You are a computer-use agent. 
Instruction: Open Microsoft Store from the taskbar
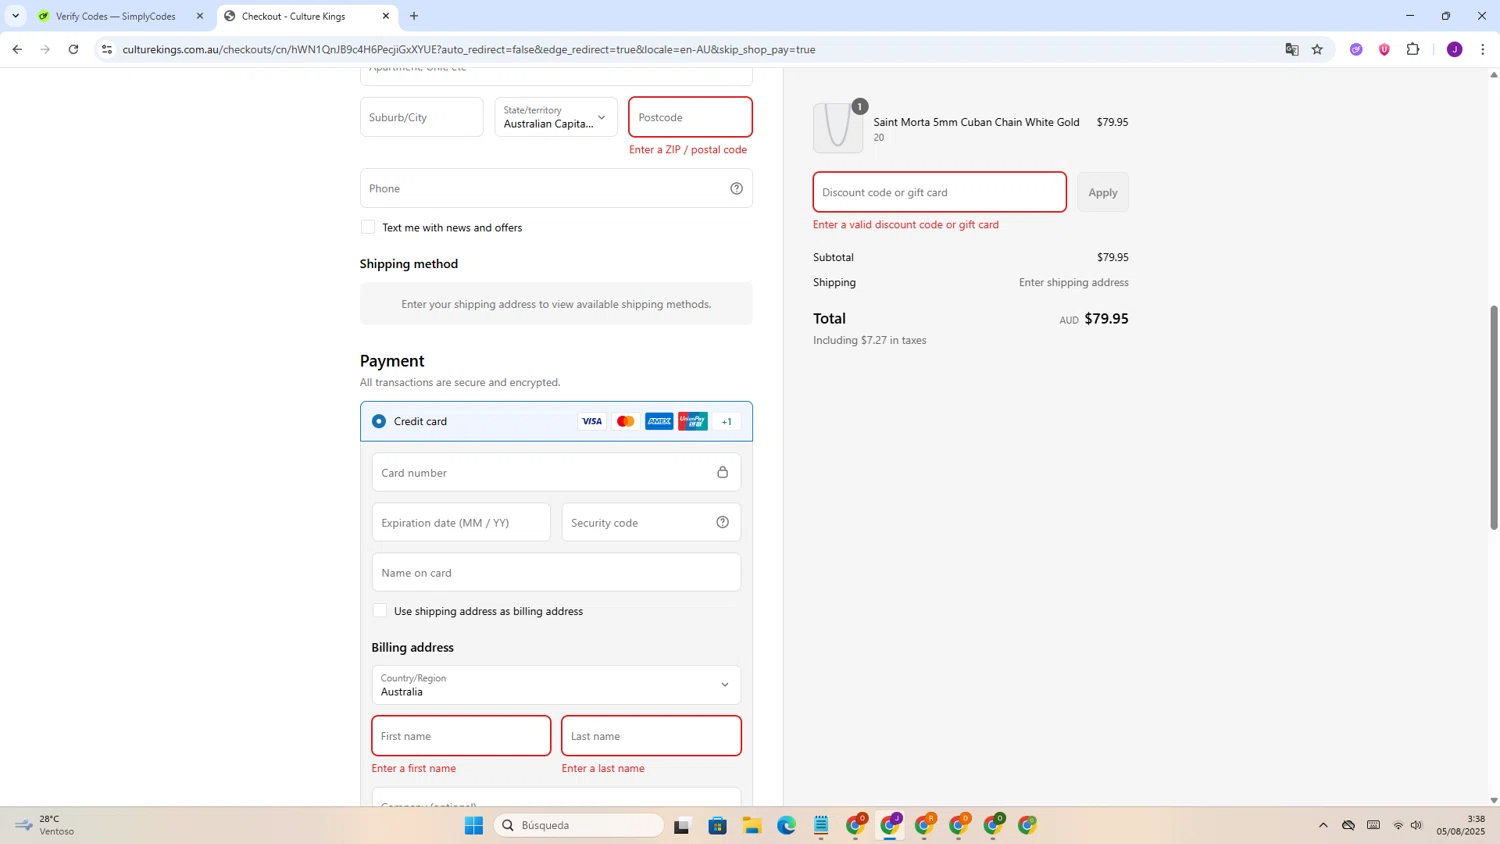tap(717, 826)
